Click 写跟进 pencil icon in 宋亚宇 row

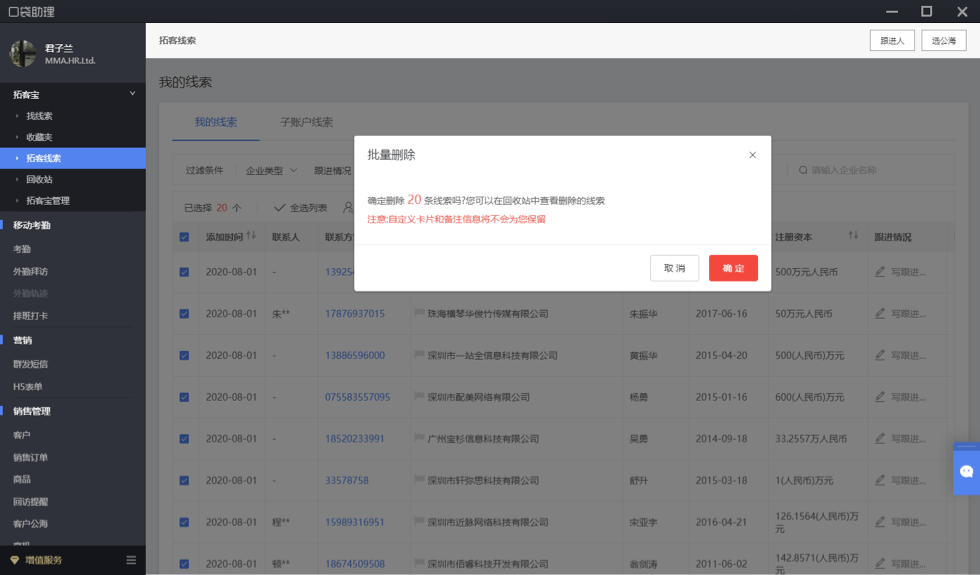click(880, 522)
